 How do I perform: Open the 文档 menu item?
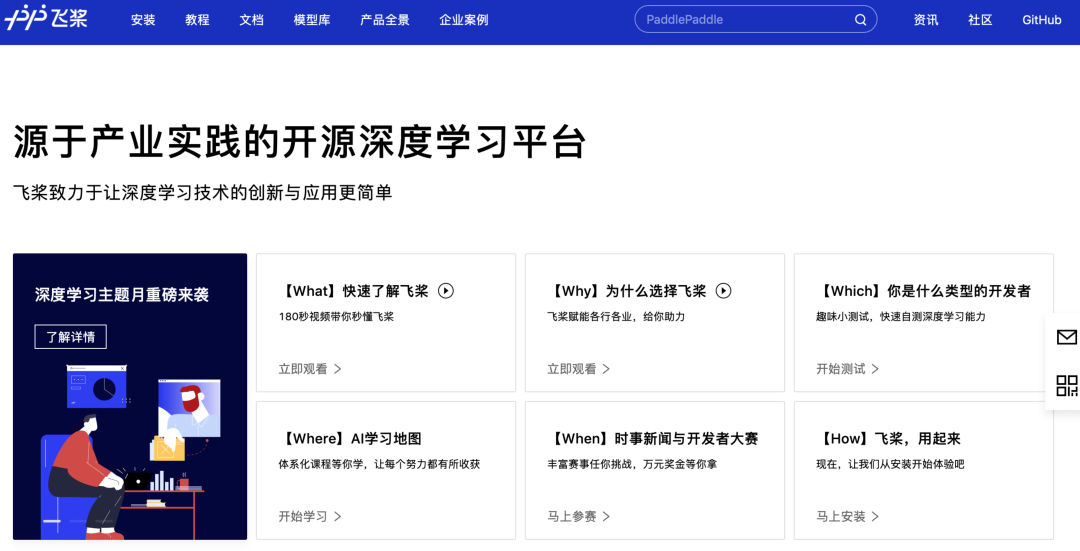coord(251,20)
